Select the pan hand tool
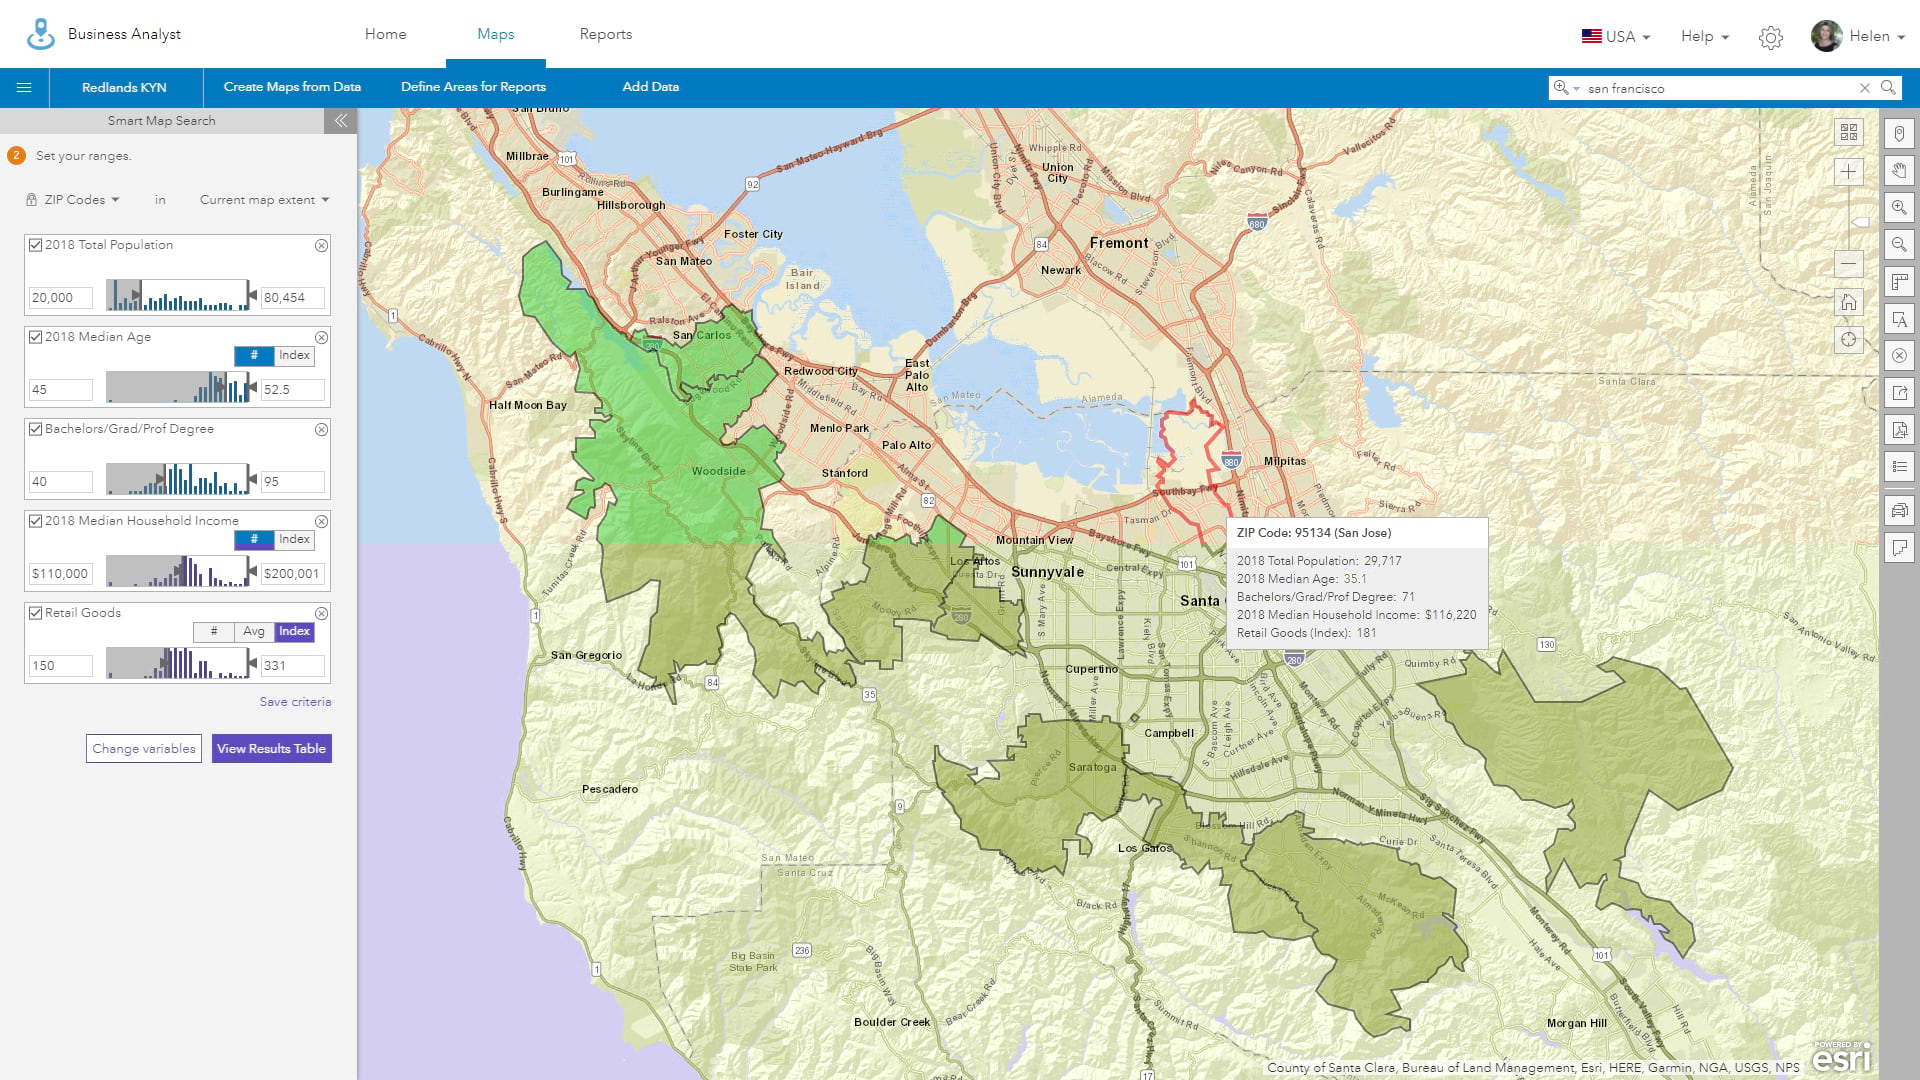1920x1080 pixels. tap(1899, 170)
